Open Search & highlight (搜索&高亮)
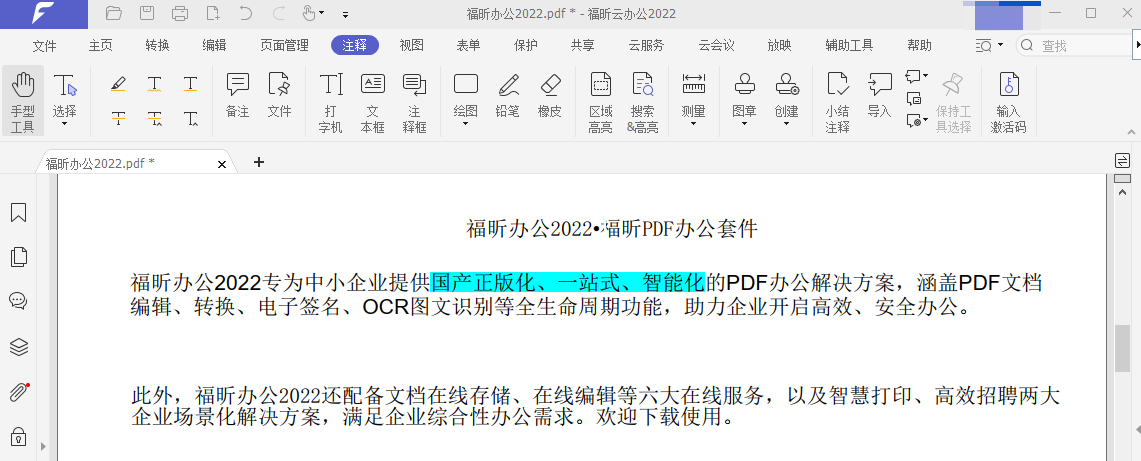 pos(643,103)
